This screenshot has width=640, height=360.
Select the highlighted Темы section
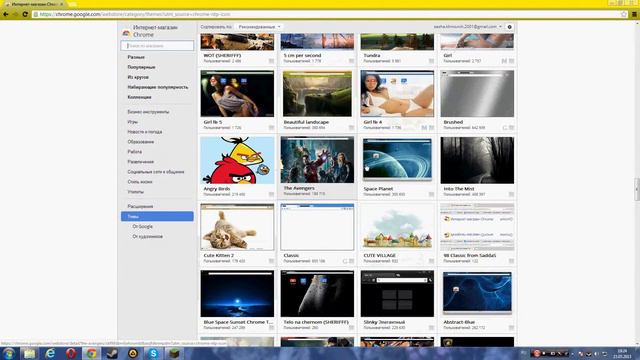pos(157,216)
